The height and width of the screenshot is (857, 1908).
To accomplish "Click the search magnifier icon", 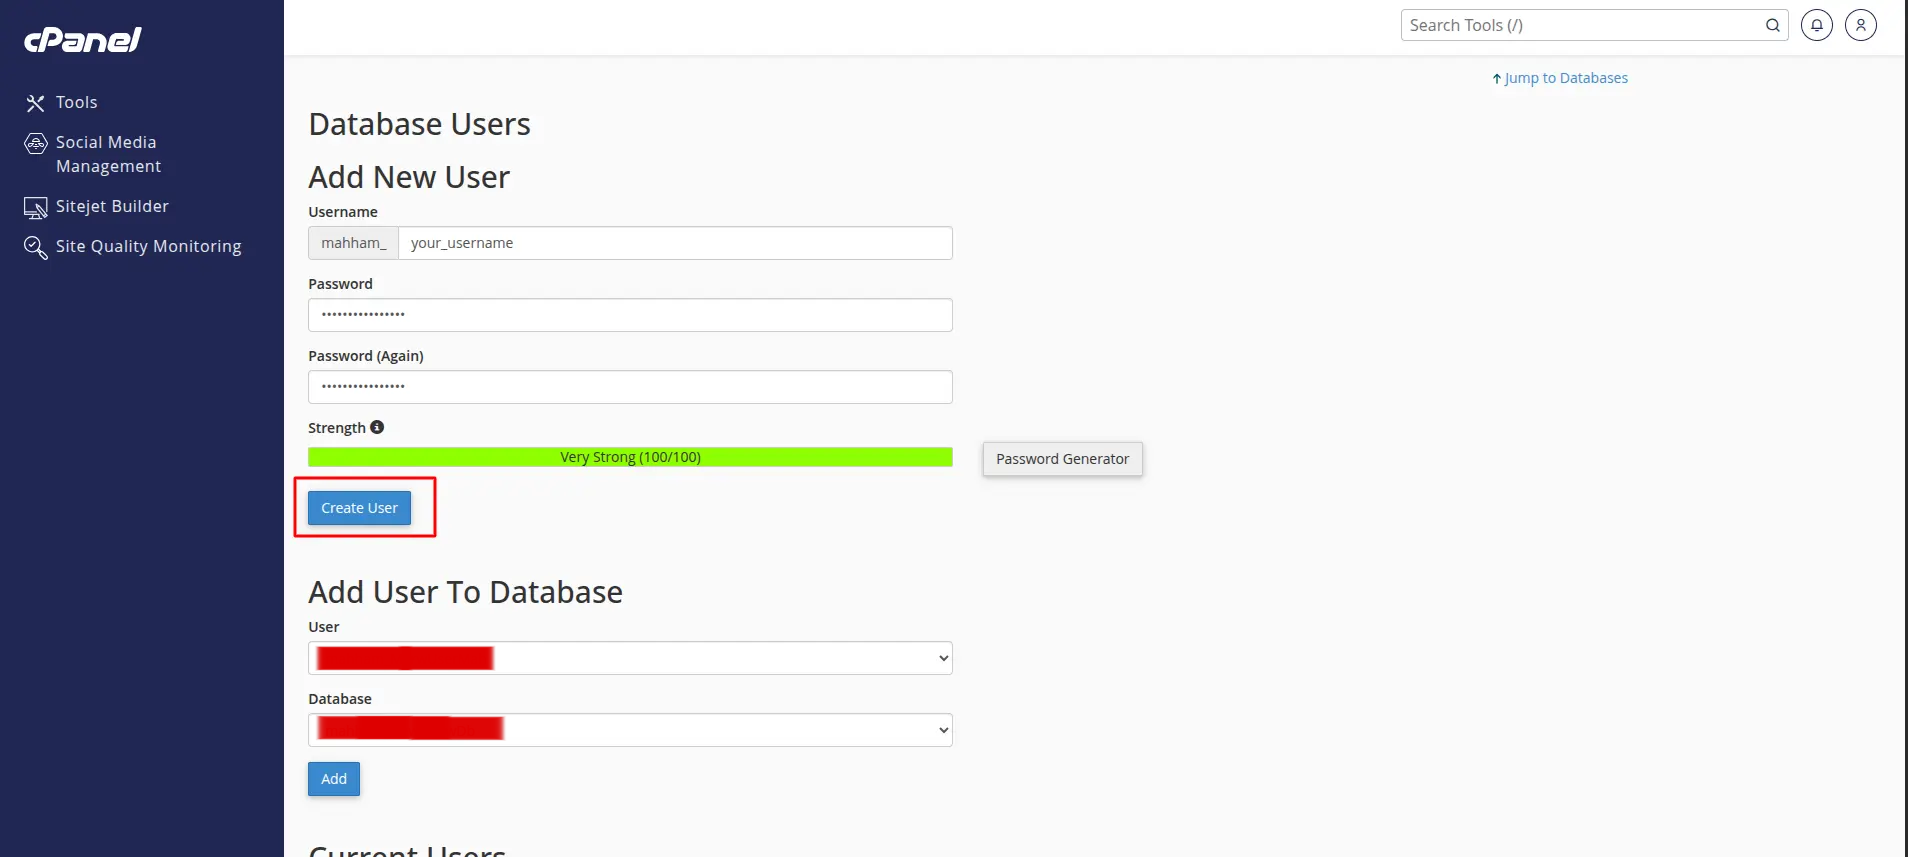I will 1771,25.
